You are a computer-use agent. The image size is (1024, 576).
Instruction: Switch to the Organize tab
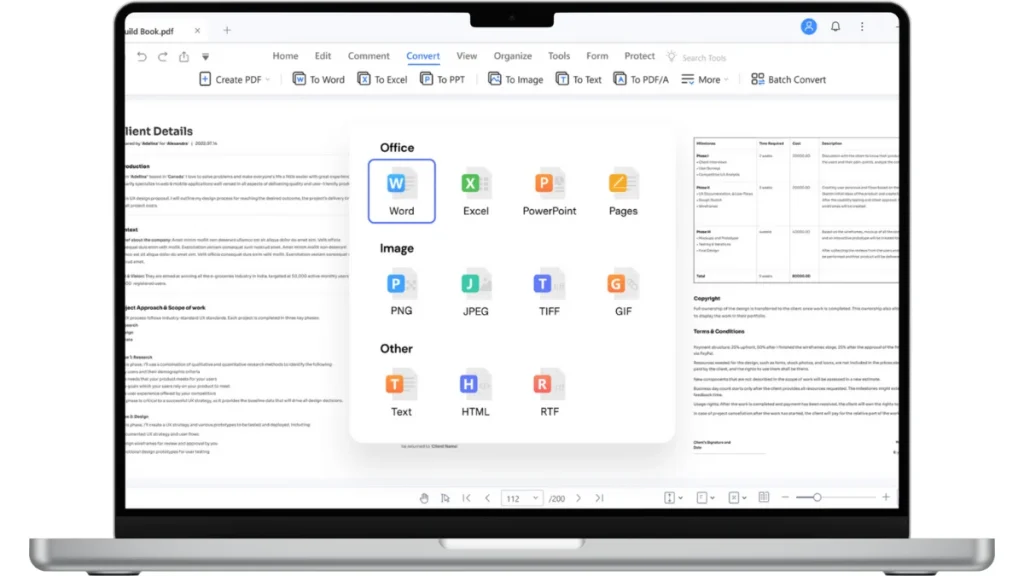tap(513, 57)
